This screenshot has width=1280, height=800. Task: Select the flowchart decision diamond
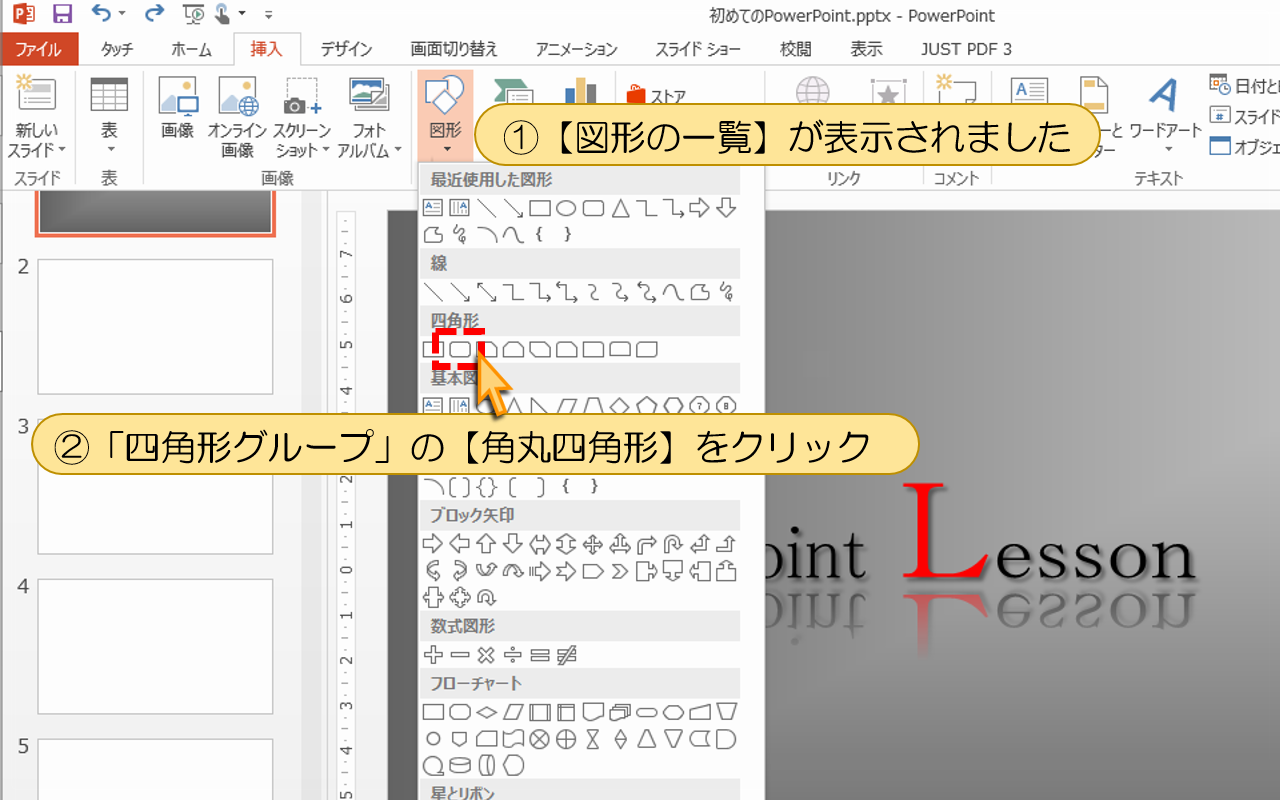pos(487,712)
